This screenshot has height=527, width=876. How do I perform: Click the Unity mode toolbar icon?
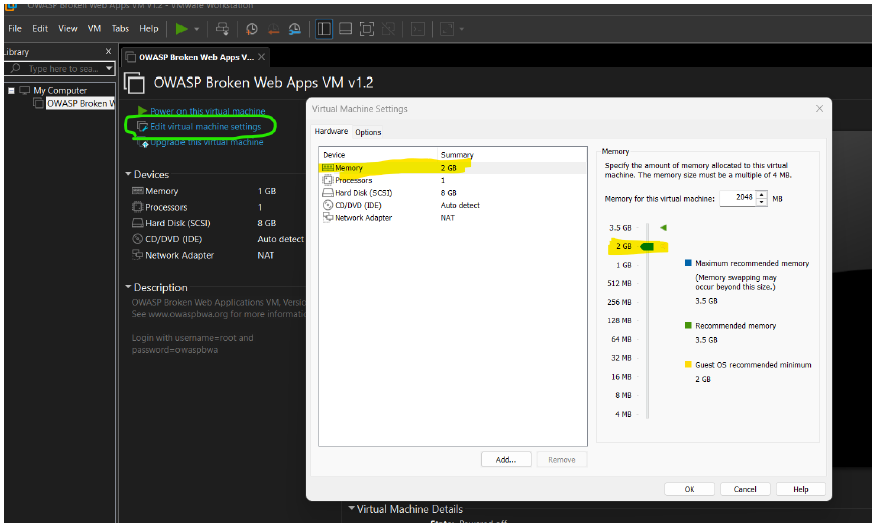pyautogui.click(x=388, y=29)
